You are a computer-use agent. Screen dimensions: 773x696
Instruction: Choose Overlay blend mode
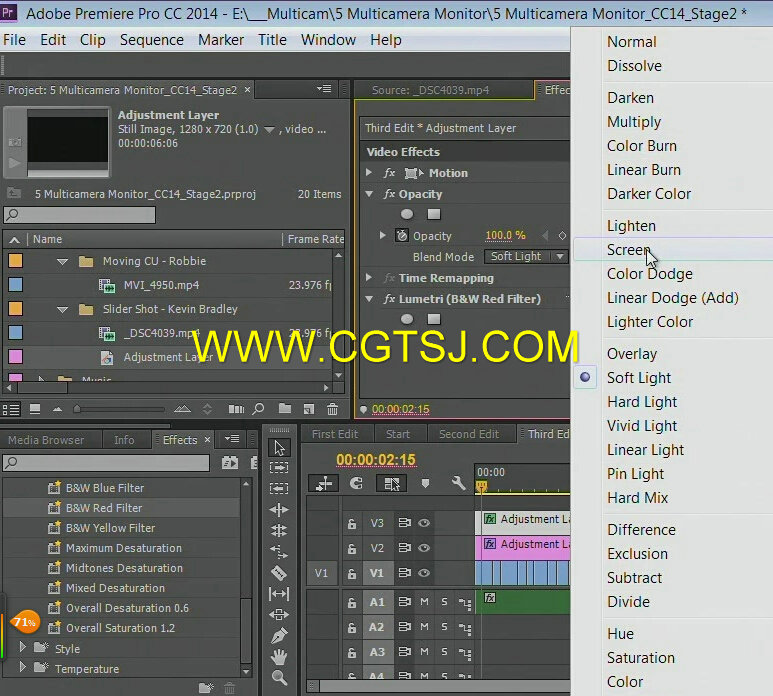coord(632,354)
